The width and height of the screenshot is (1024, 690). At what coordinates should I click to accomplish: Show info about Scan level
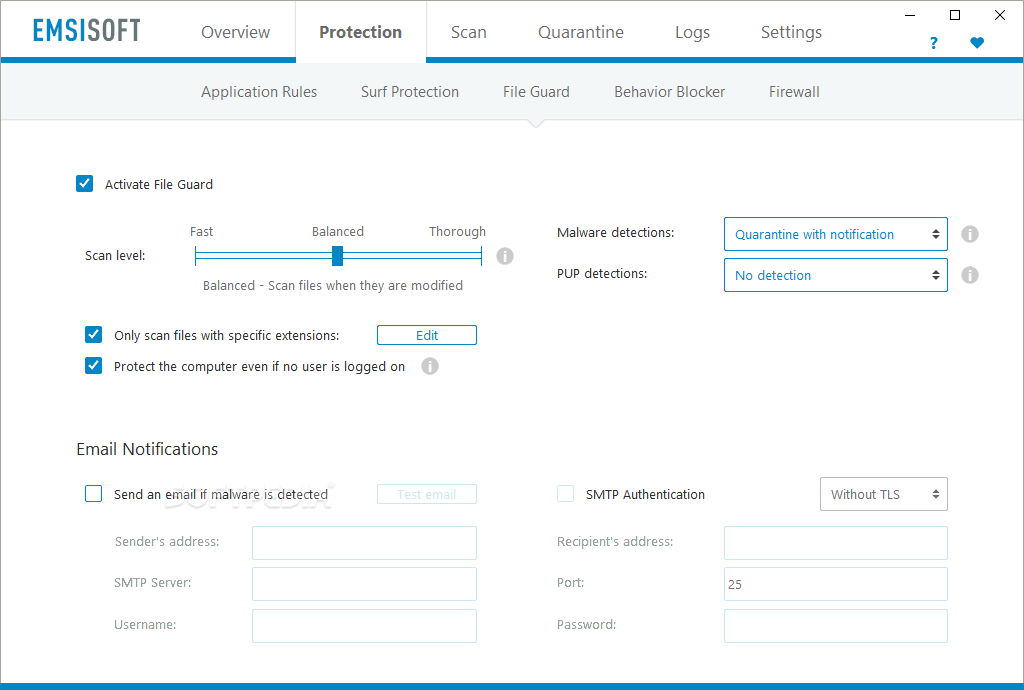tap(505, 256)
